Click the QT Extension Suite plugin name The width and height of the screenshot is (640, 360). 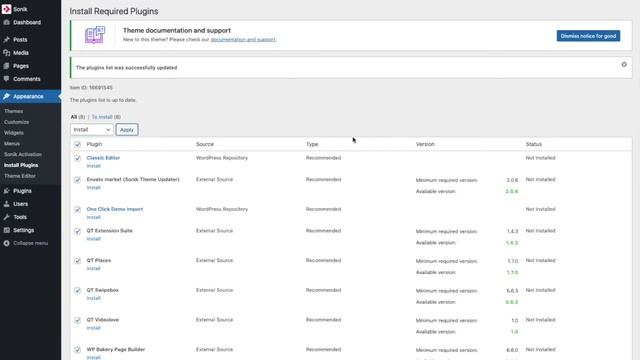coord(109,231)
